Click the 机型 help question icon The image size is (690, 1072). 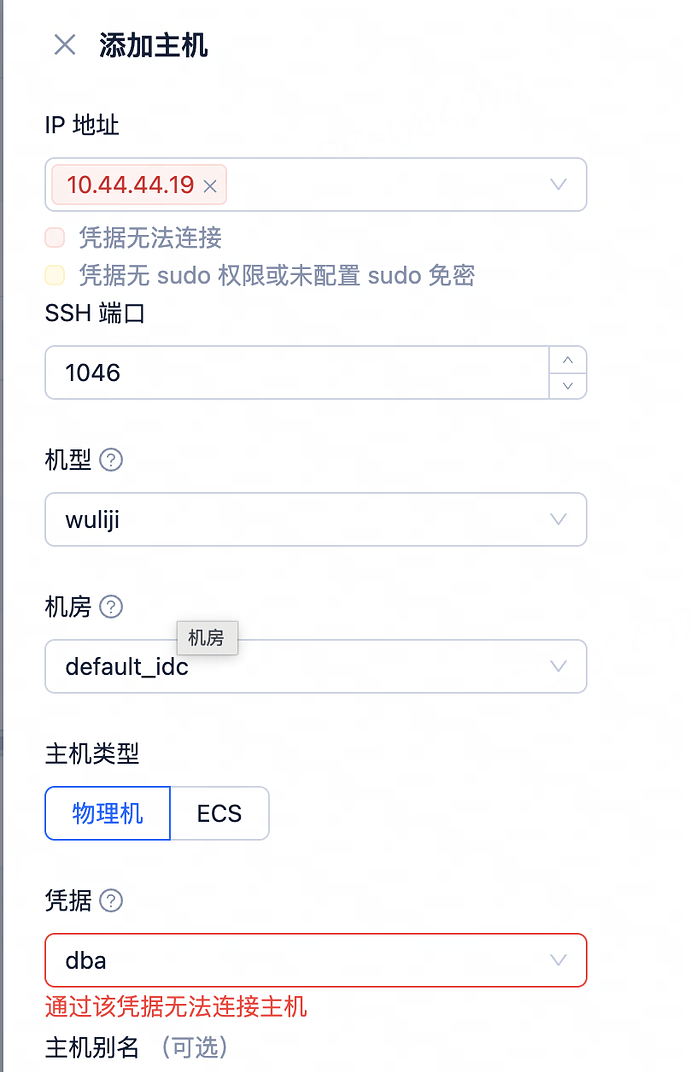point(112,461)
